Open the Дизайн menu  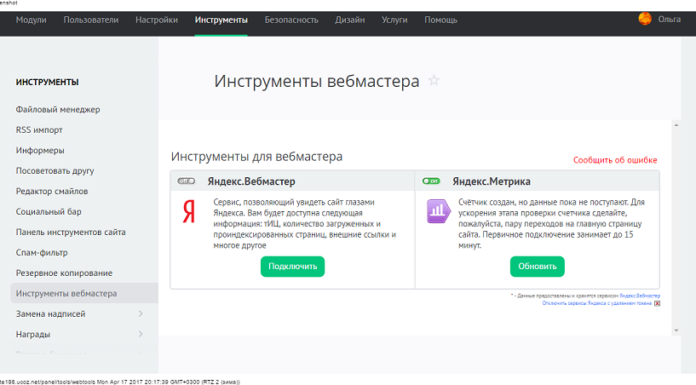tap(350, 20)
